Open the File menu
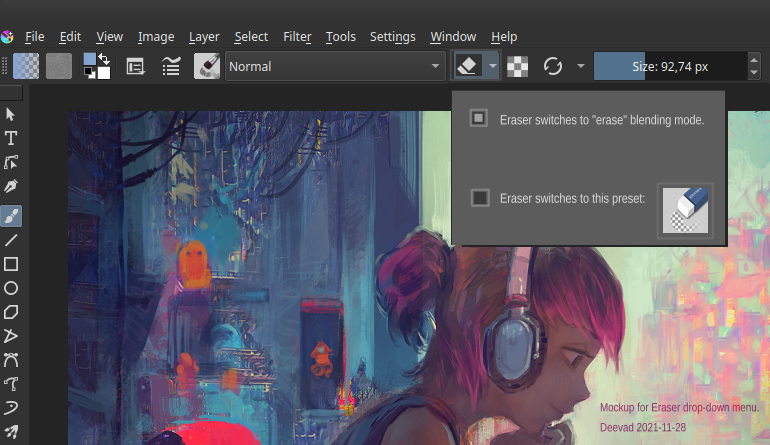770x445 pixels. tap(34, 37)
